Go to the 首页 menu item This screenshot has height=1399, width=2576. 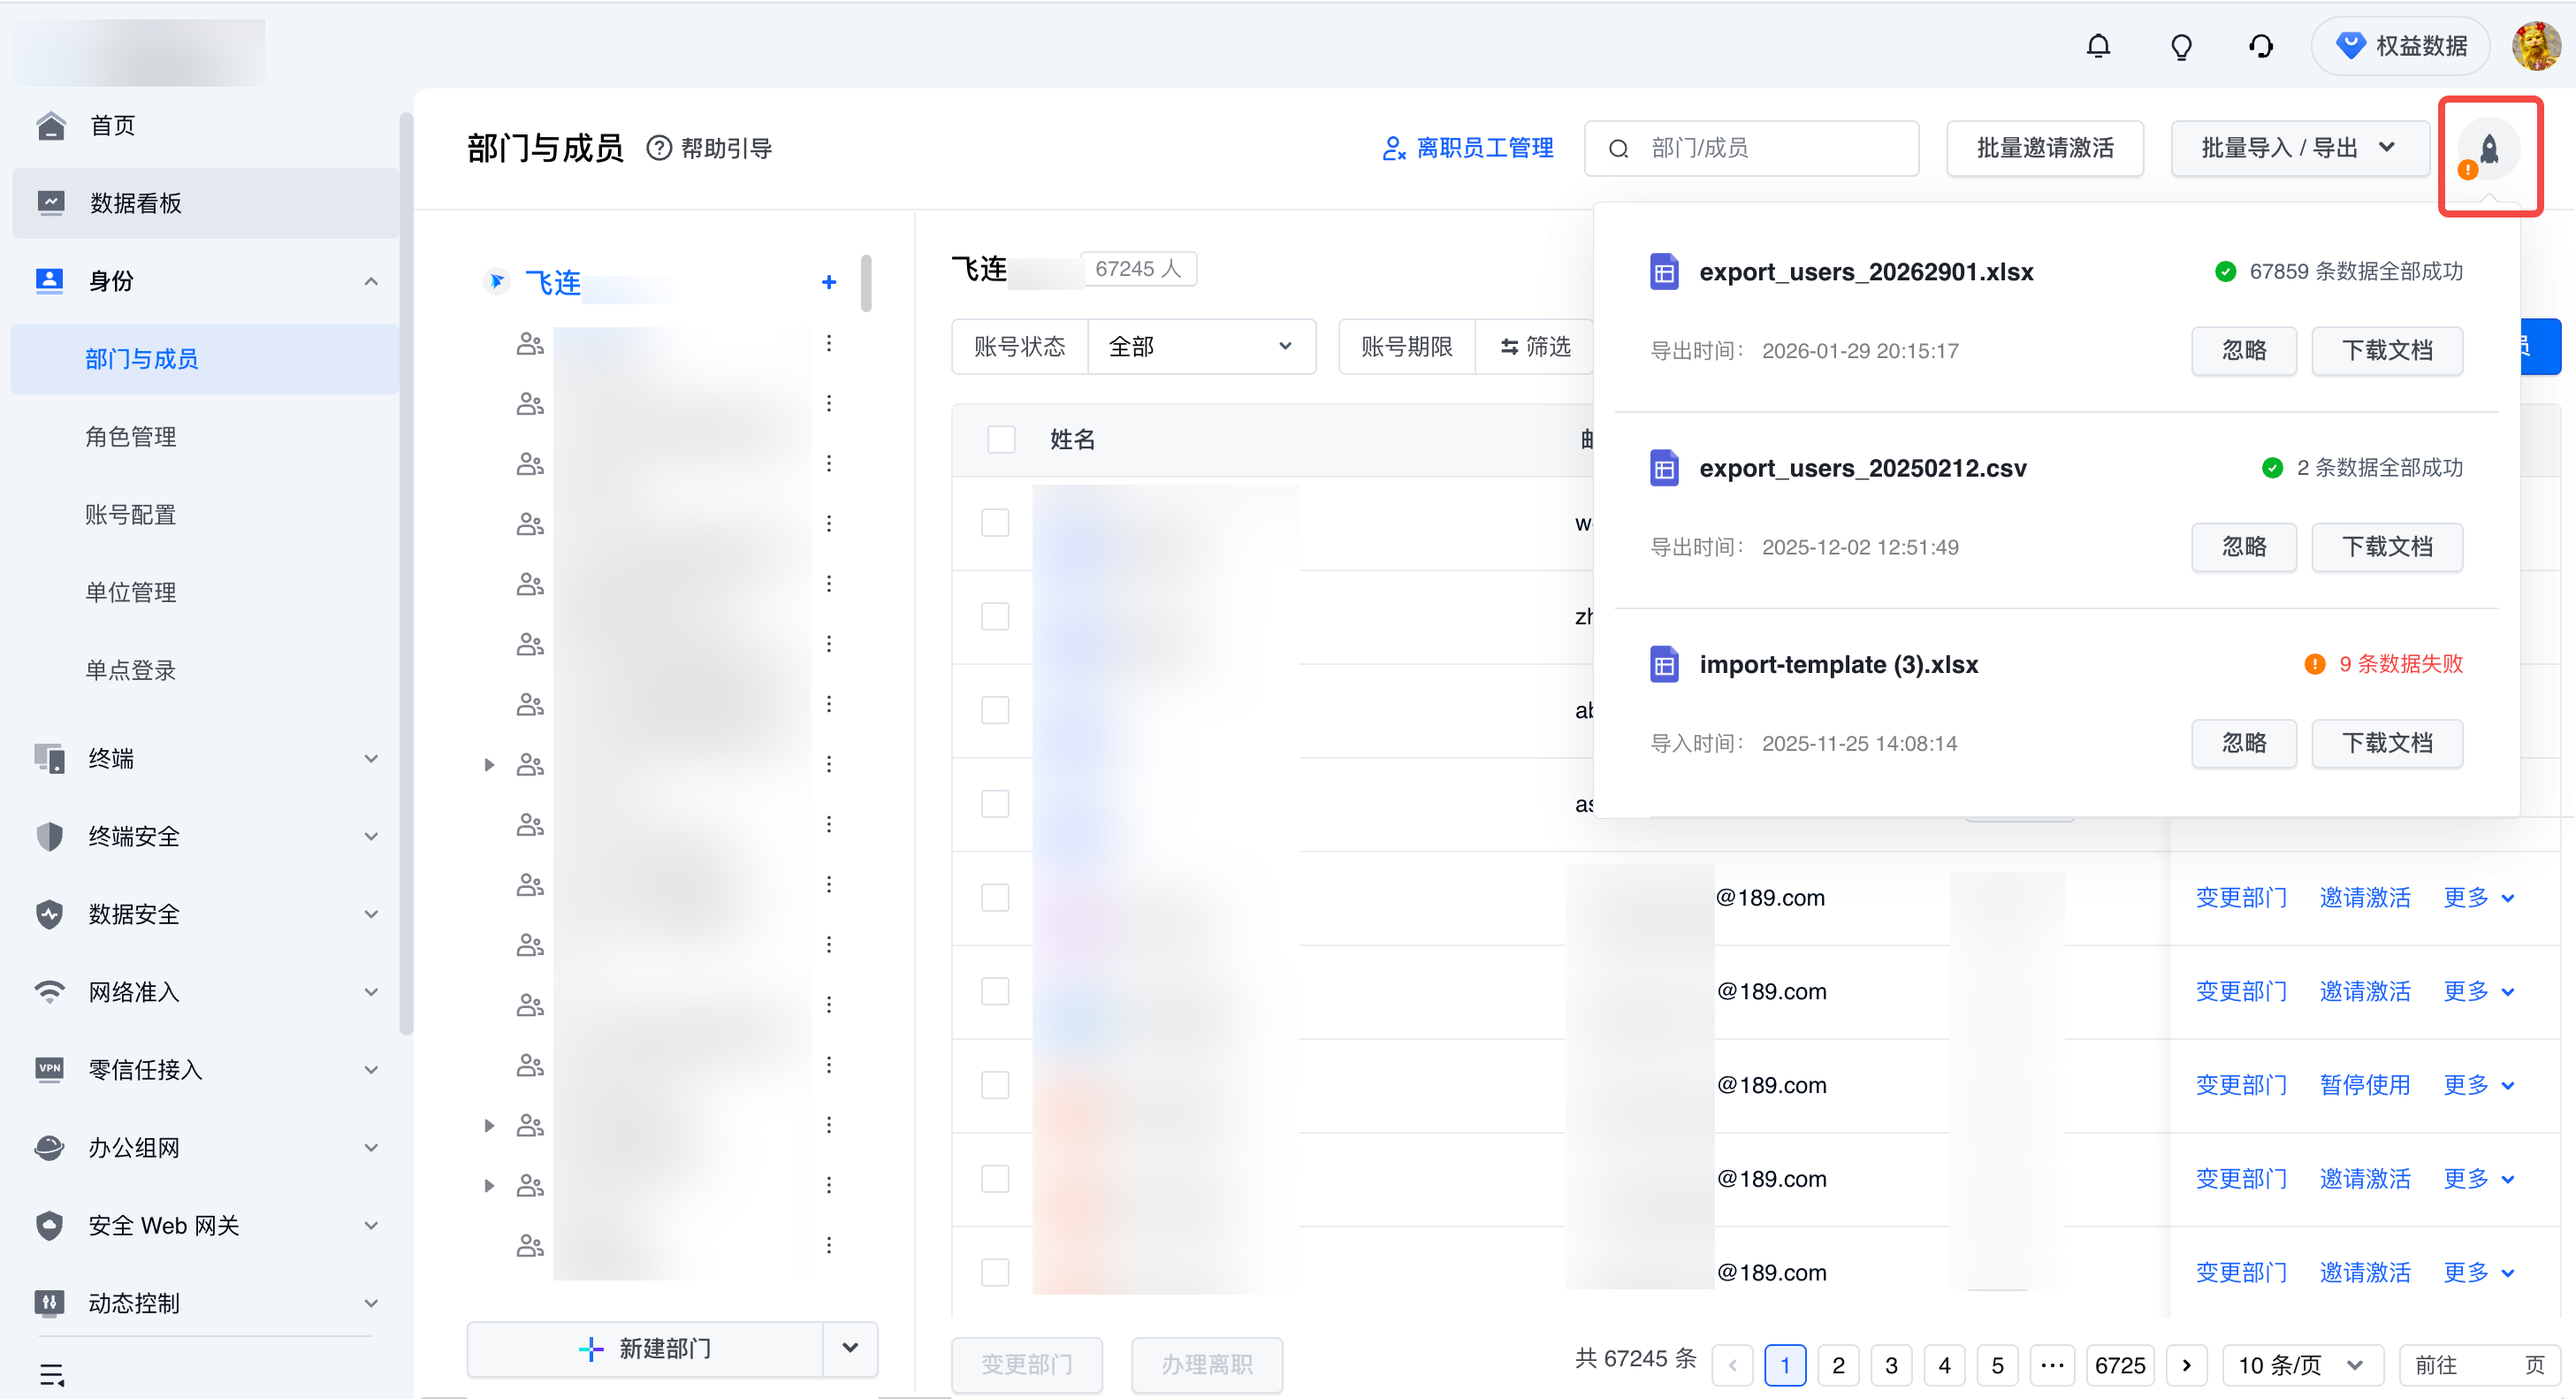[x=205, y=126]
